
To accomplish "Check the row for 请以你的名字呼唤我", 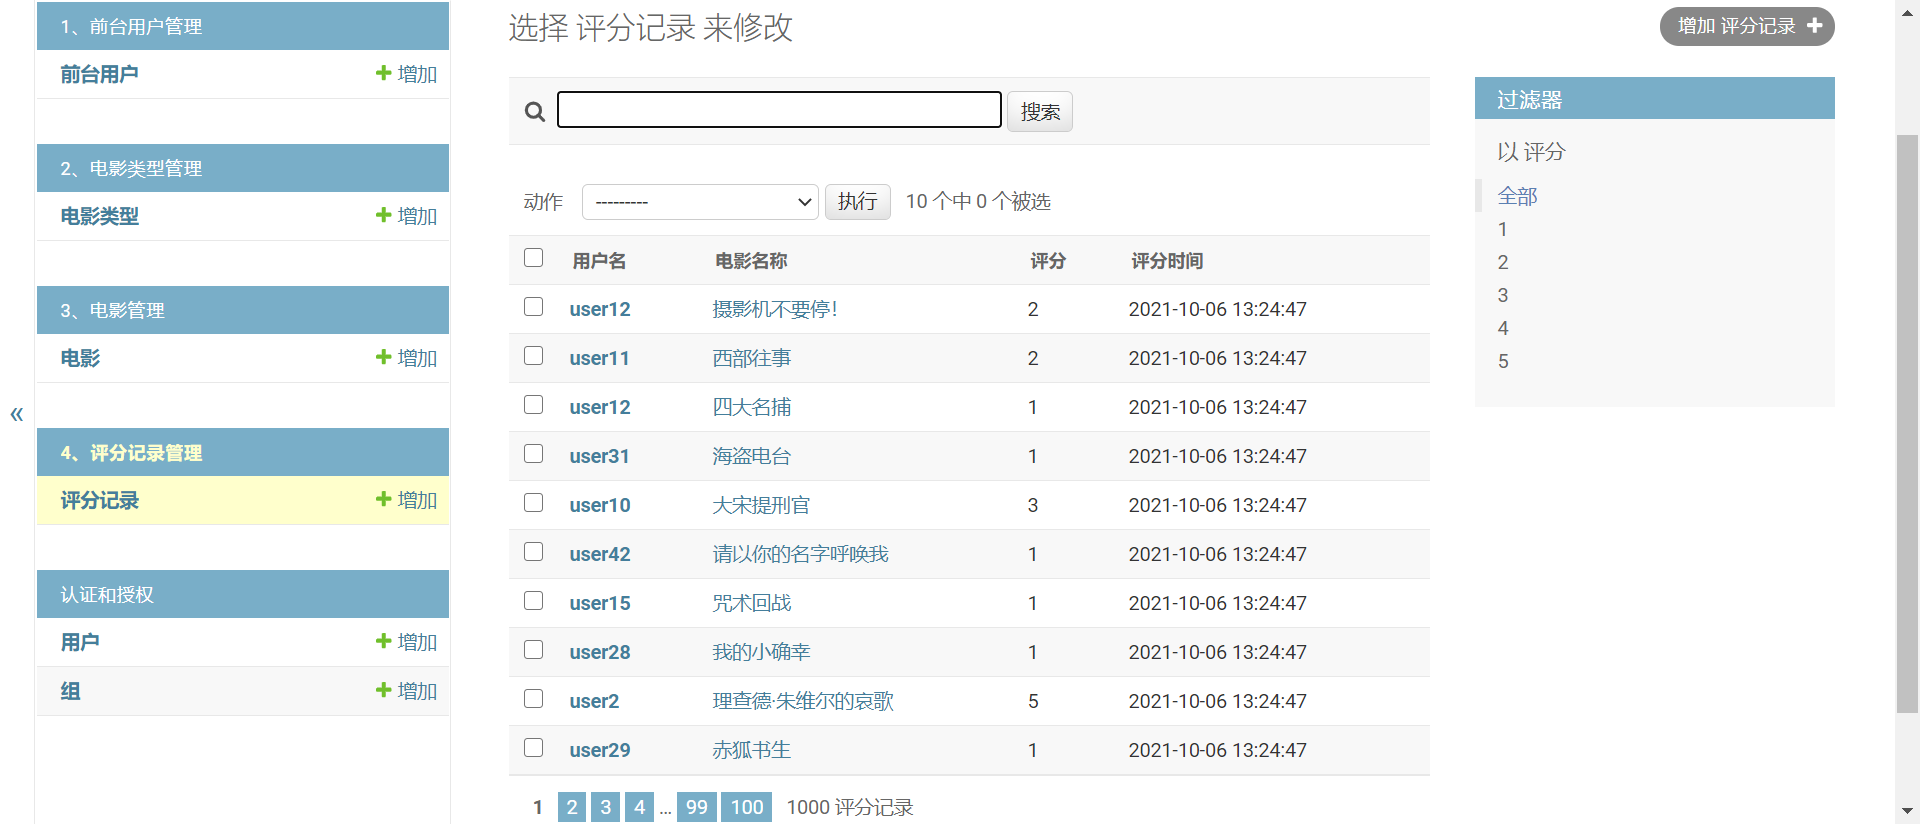I will (534, 552).
